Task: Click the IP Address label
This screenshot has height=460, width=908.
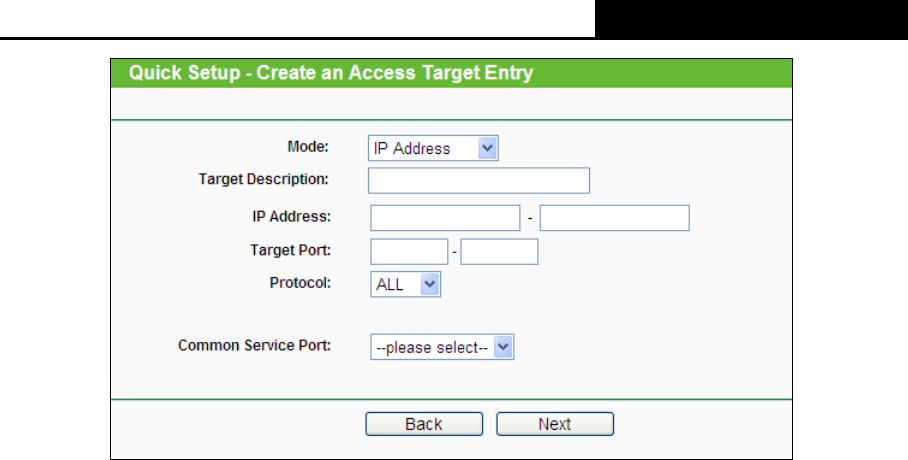Action: tap(292, 216)
